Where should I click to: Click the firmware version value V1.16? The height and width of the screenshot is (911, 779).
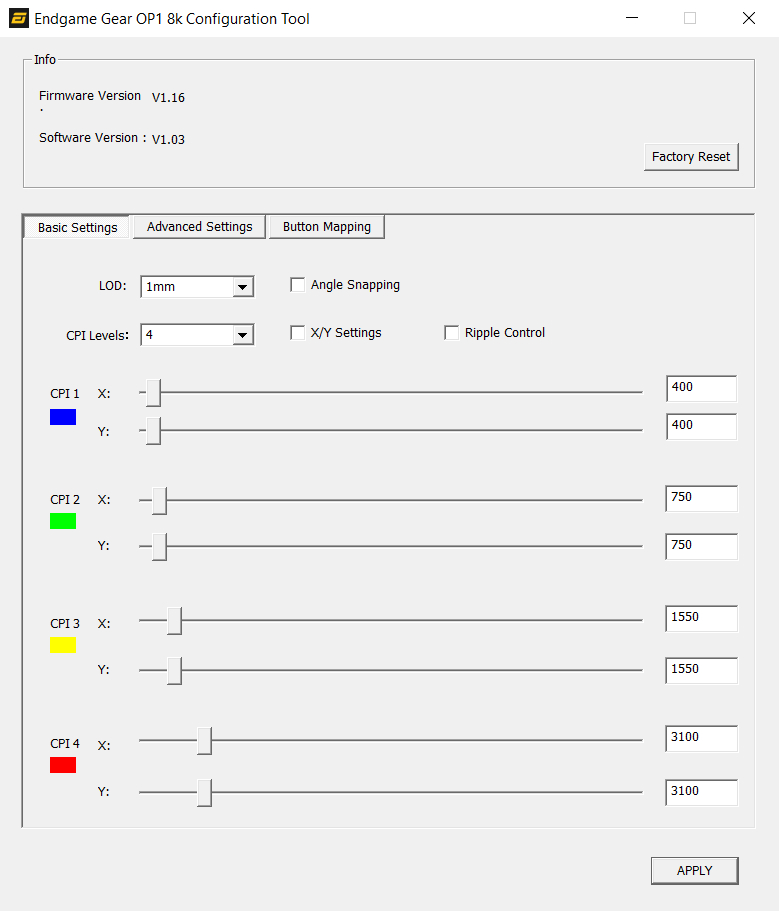pyautogui.click(x=168, y=98)
